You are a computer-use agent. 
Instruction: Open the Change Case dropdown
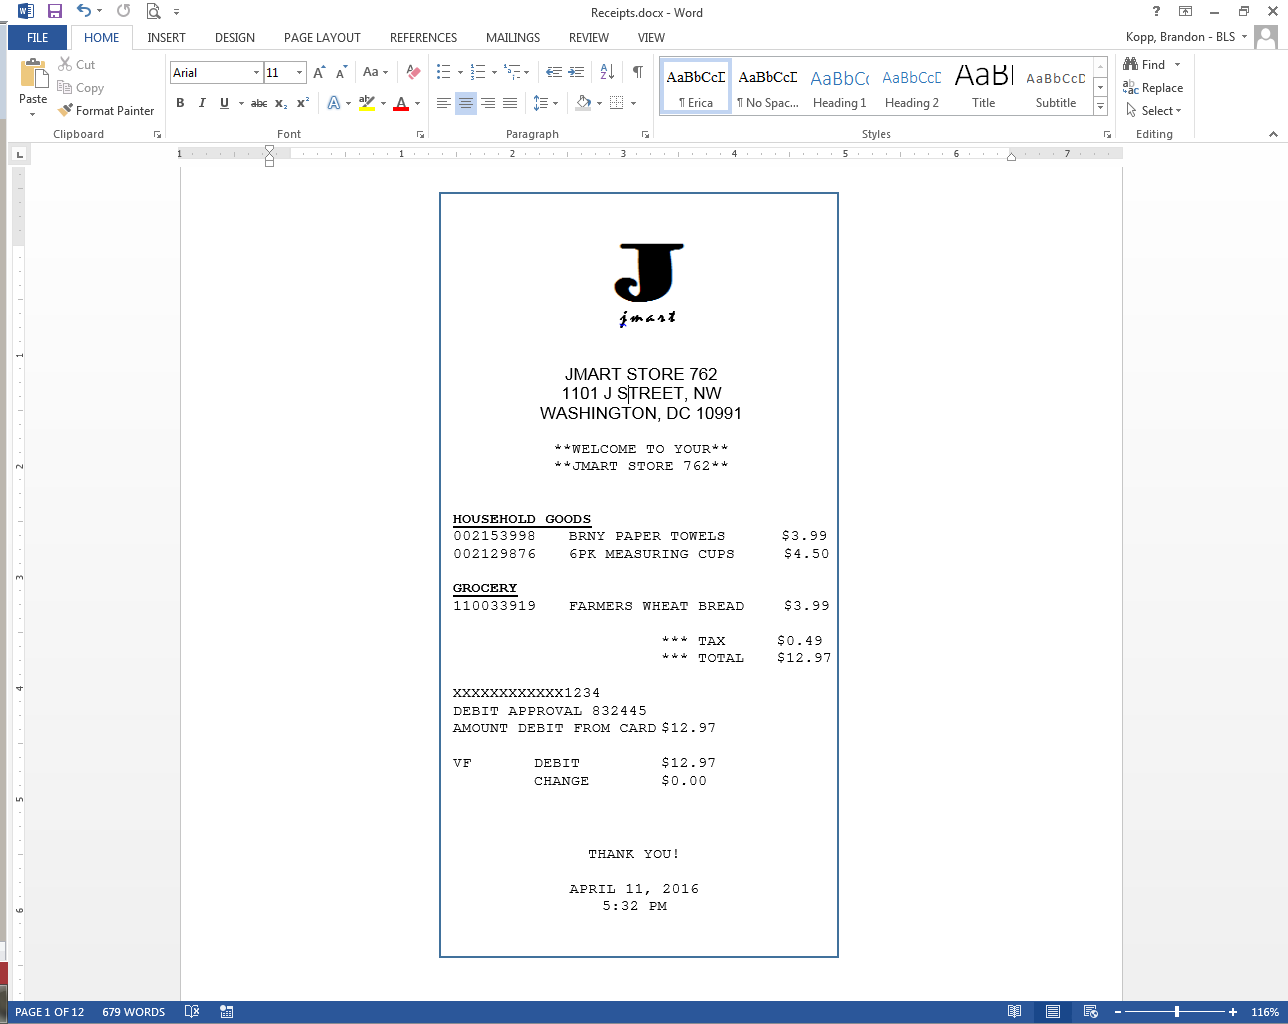point(375,73)
